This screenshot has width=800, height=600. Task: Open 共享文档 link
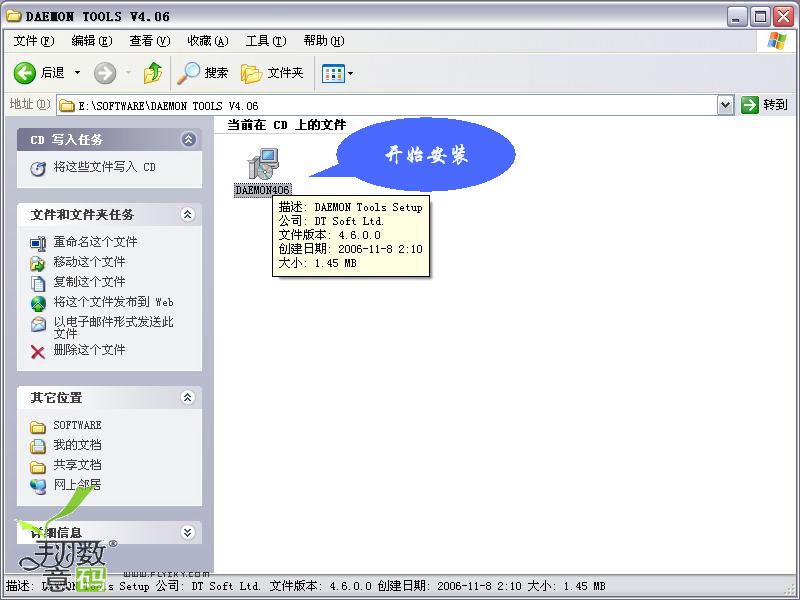(x=77, y=465)
